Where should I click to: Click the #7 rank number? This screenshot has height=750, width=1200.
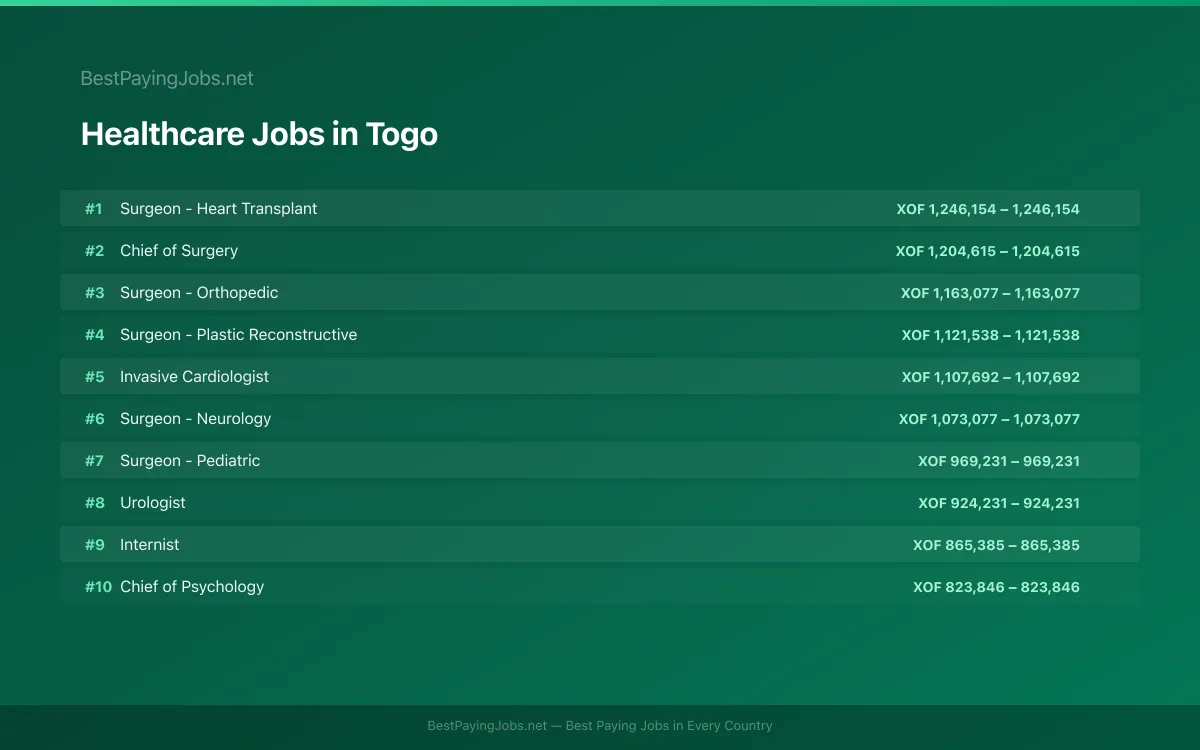pyautogui.click(x=94, y=461)
